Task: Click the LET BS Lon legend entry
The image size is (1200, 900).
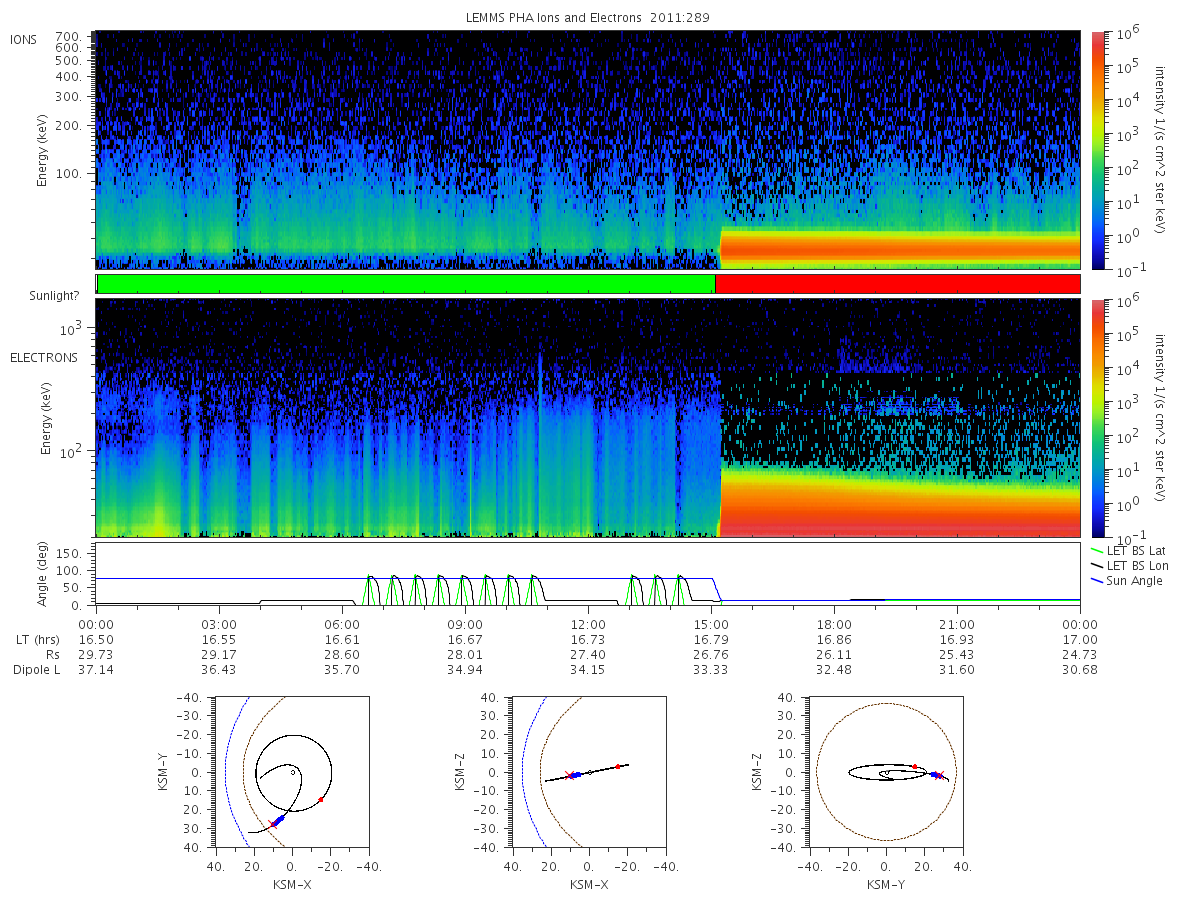Action: click(1129, 565)
